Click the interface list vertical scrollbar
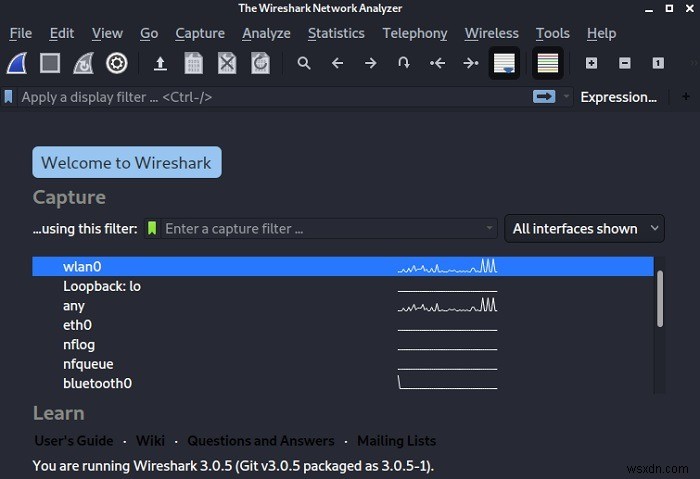700x479 pixels. (x=660, y=299)
